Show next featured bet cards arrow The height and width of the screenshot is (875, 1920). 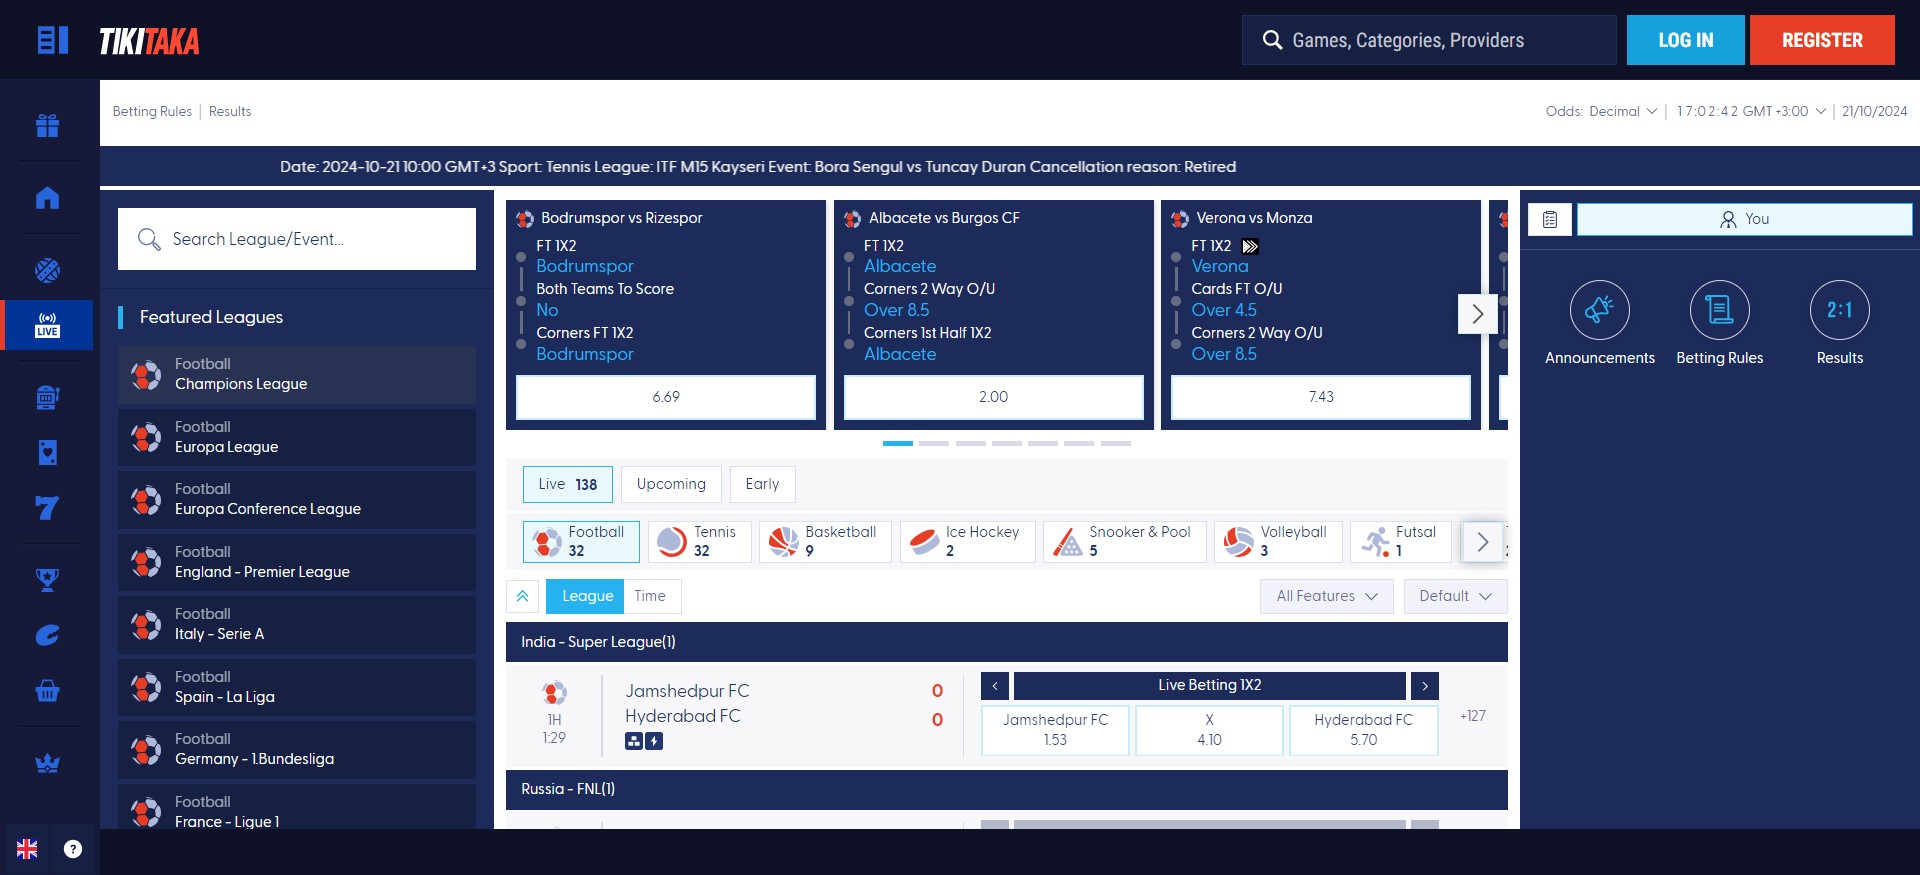tap(1478, 314)
